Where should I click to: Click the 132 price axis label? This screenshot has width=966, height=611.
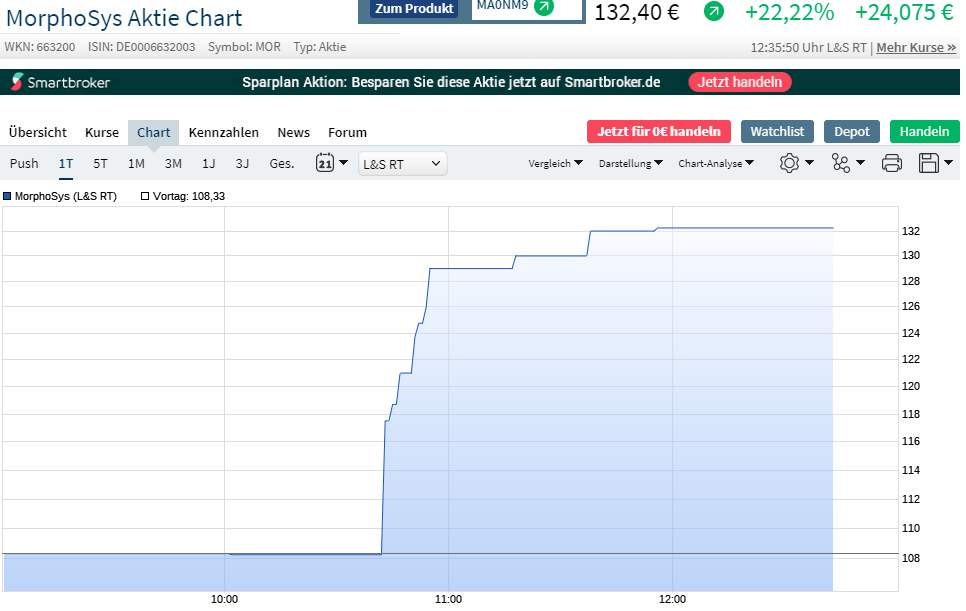(x=911, y=231)
